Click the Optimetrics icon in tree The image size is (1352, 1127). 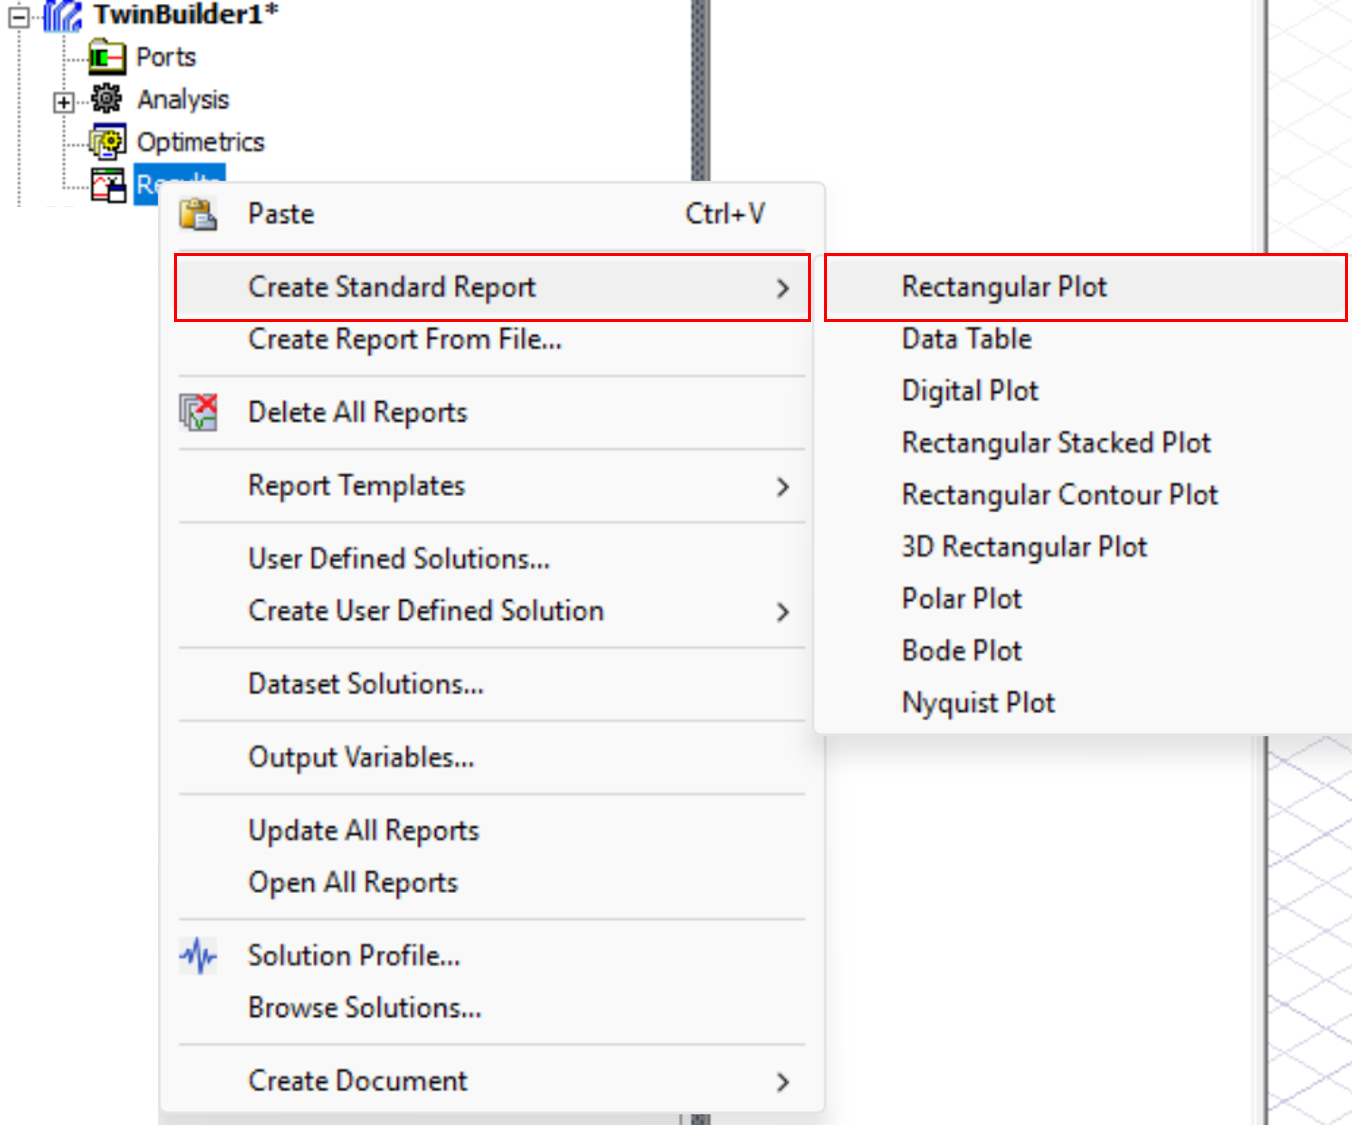click(107, 142)
